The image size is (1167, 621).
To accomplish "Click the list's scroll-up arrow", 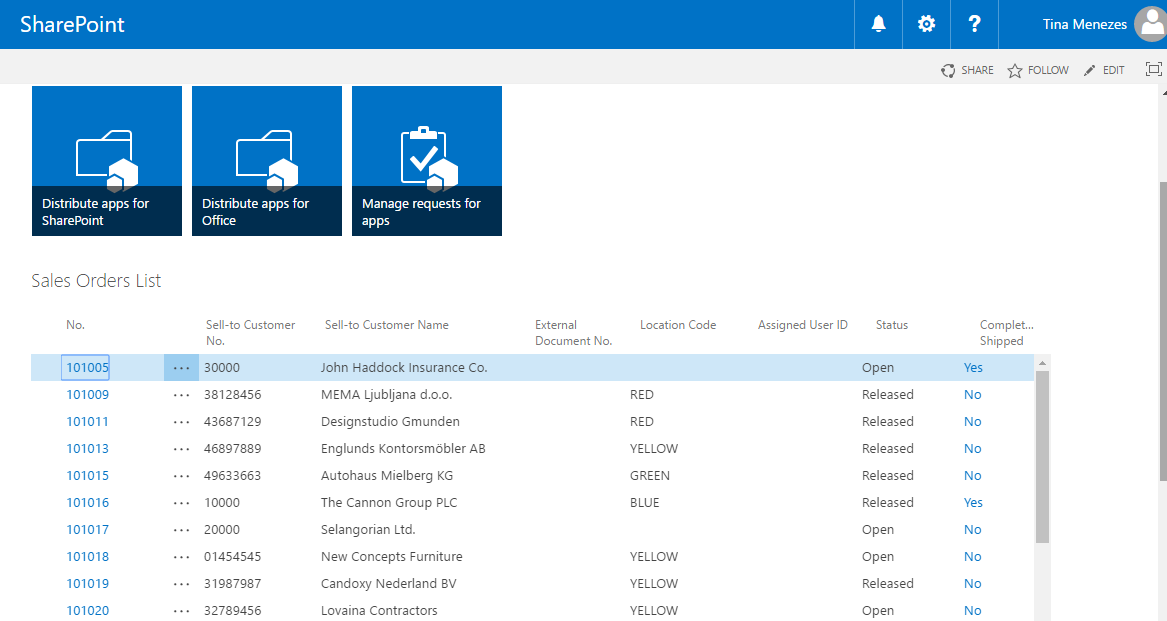I will pos(1043,363).
